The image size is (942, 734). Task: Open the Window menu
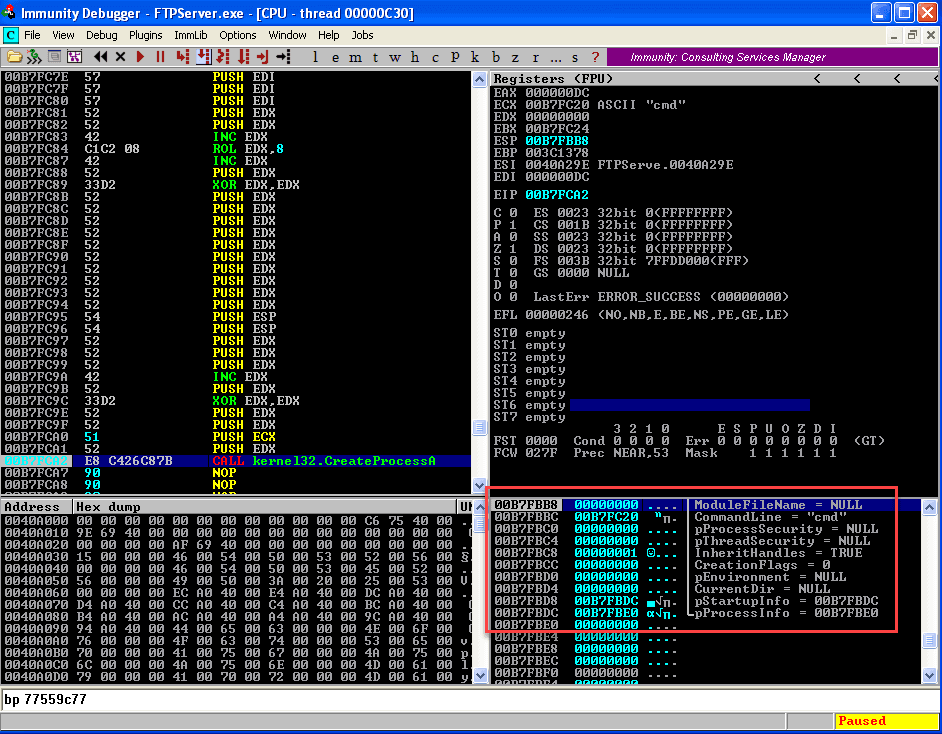point(287,35)
